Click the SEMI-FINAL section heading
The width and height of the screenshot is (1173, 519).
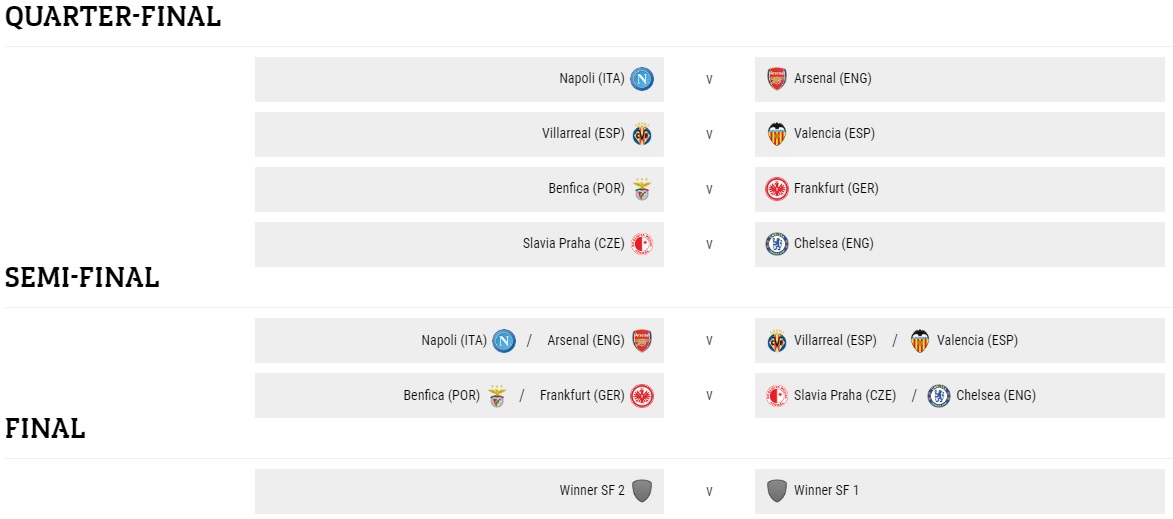point(82,278)
